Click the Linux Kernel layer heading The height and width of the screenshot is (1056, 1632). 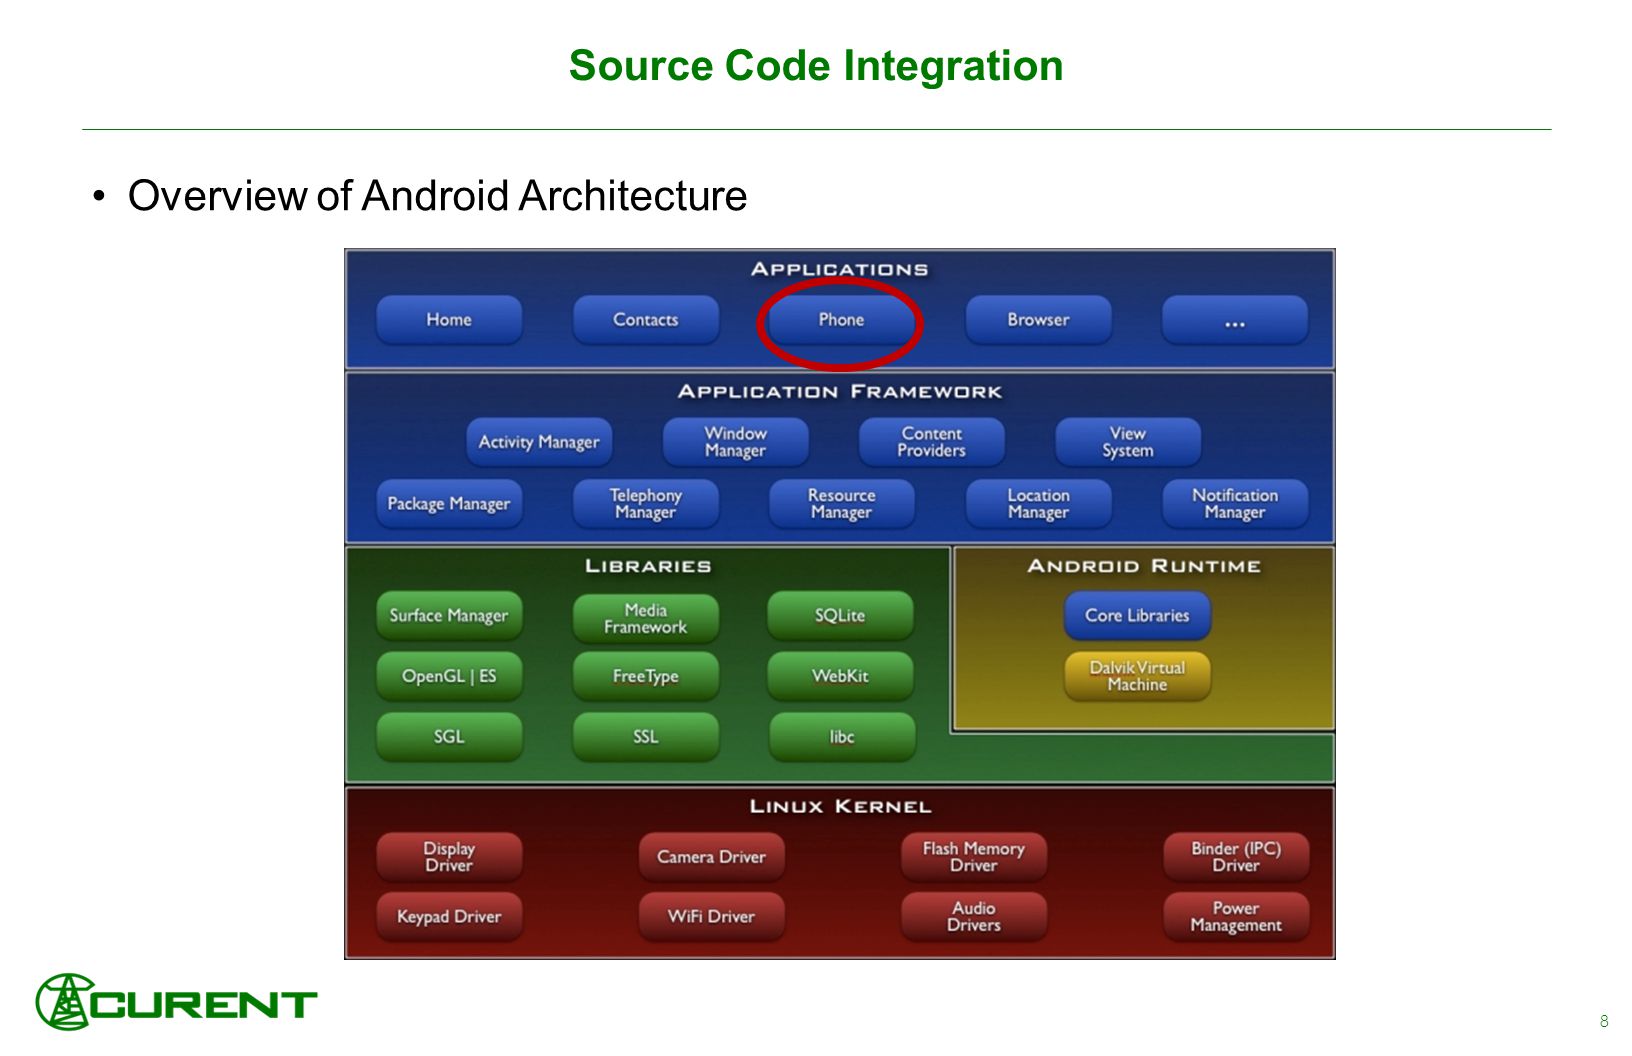coord(840,806)
